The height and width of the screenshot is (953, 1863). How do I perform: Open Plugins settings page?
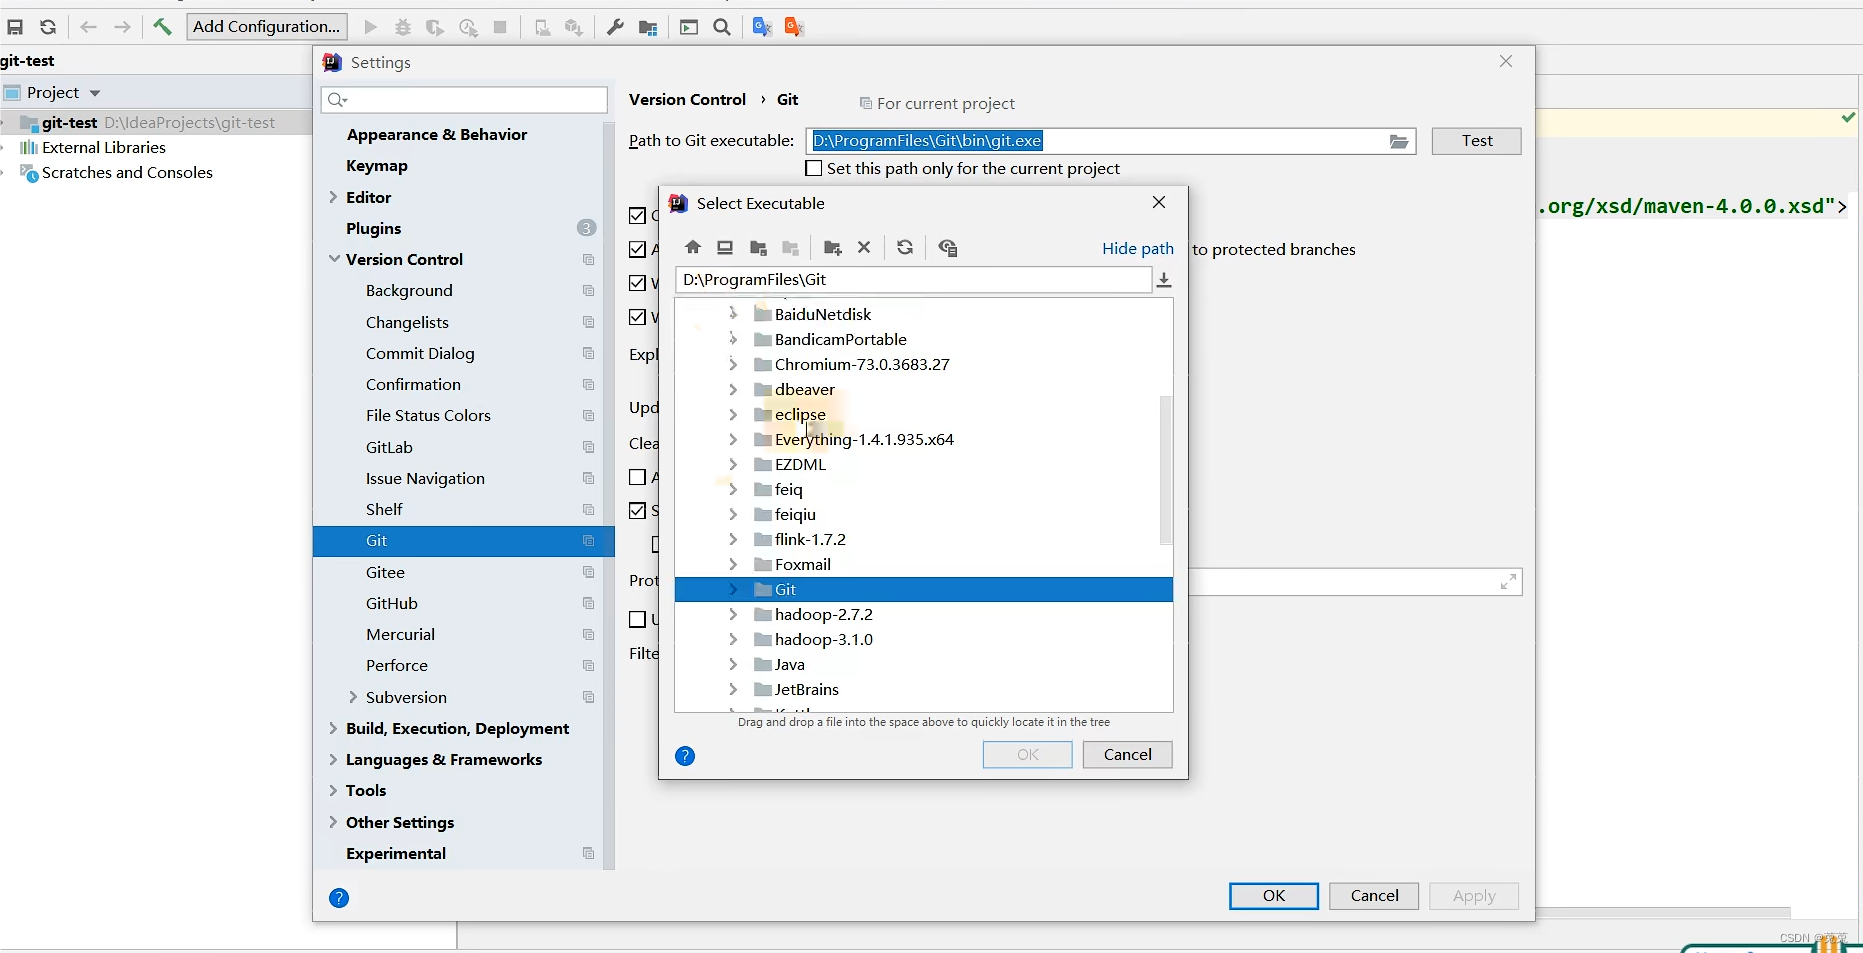pos(374,228)
